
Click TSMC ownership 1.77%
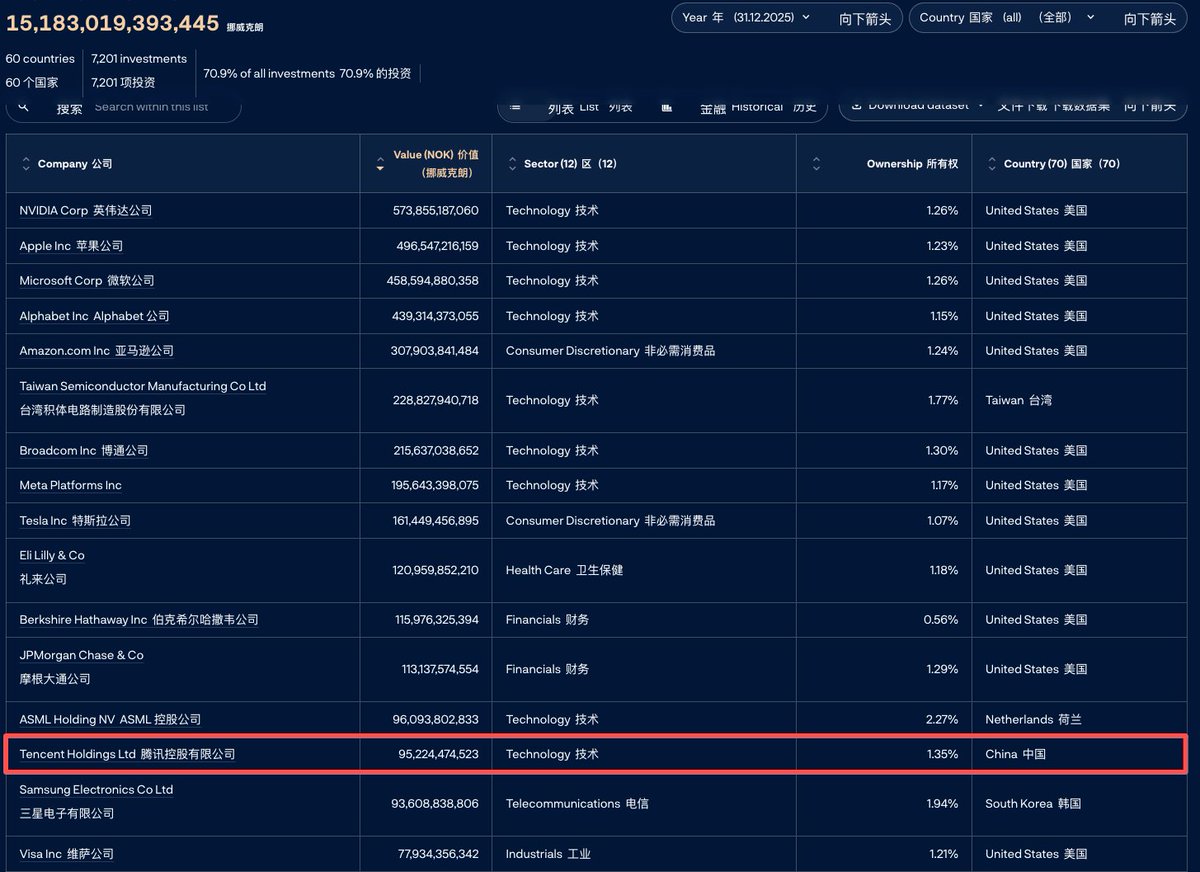[943, 400]
